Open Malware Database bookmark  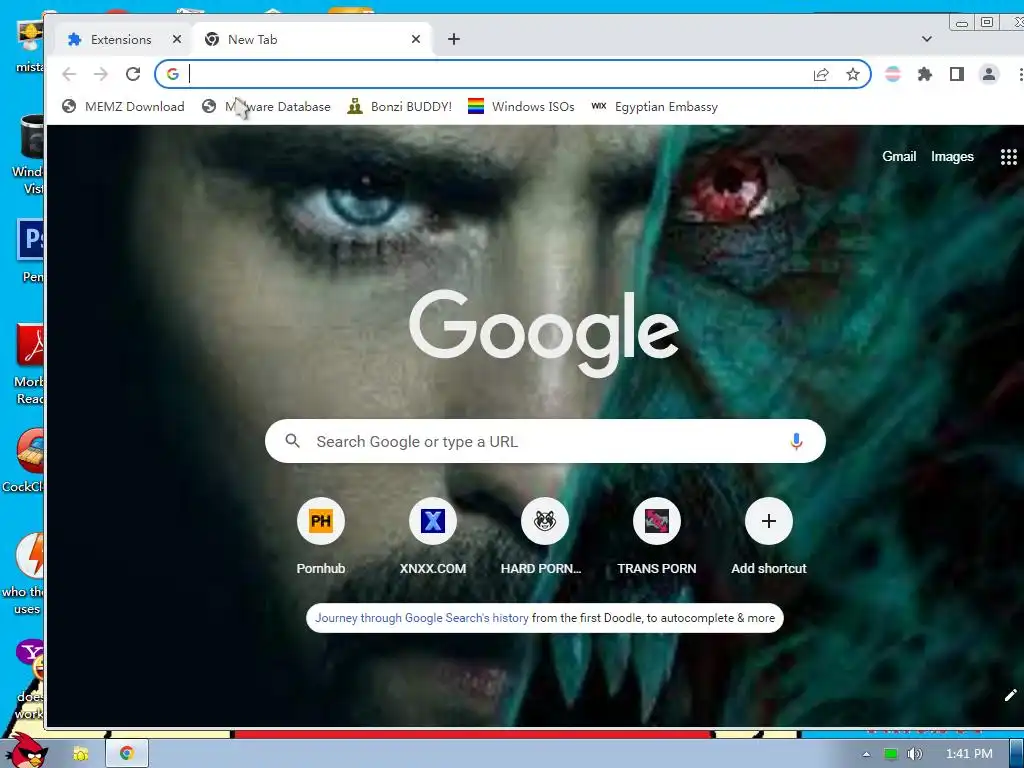tap(266, 106)
